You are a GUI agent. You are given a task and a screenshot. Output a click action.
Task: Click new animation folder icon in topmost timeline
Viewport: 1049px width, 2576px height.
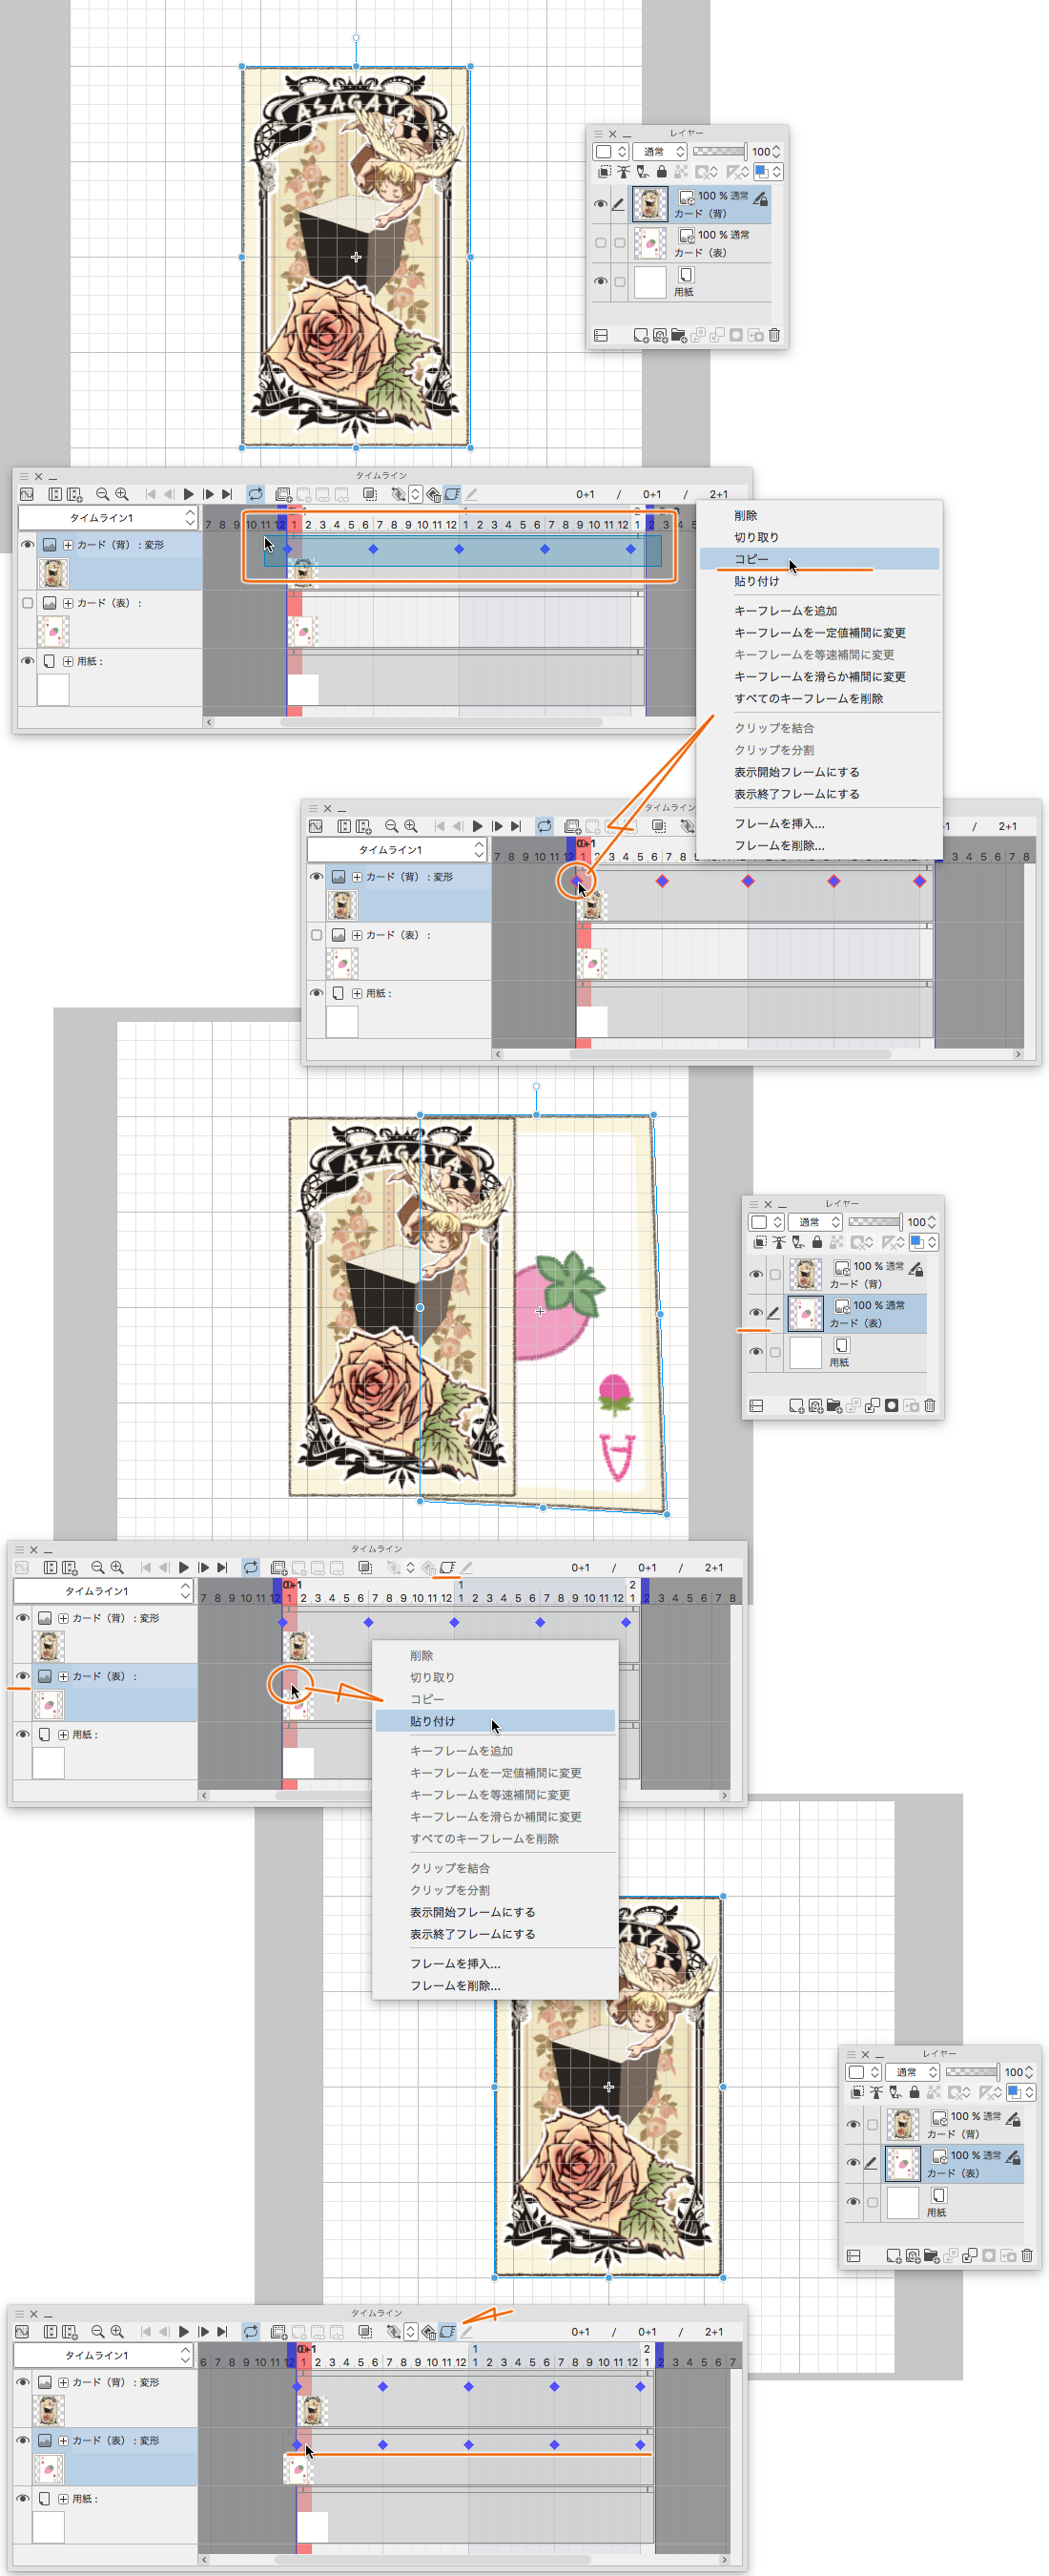[283, 494]
